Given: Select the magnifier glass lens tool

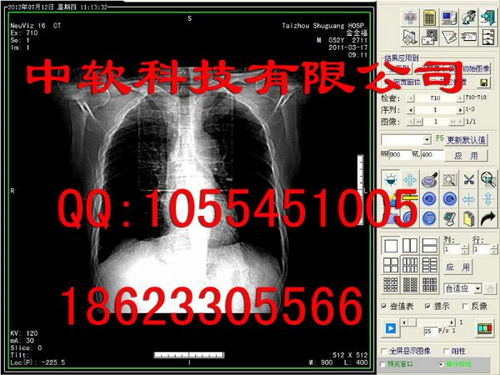Looking at the screenshot, I should pyautogui.click(x=429, y=180).
